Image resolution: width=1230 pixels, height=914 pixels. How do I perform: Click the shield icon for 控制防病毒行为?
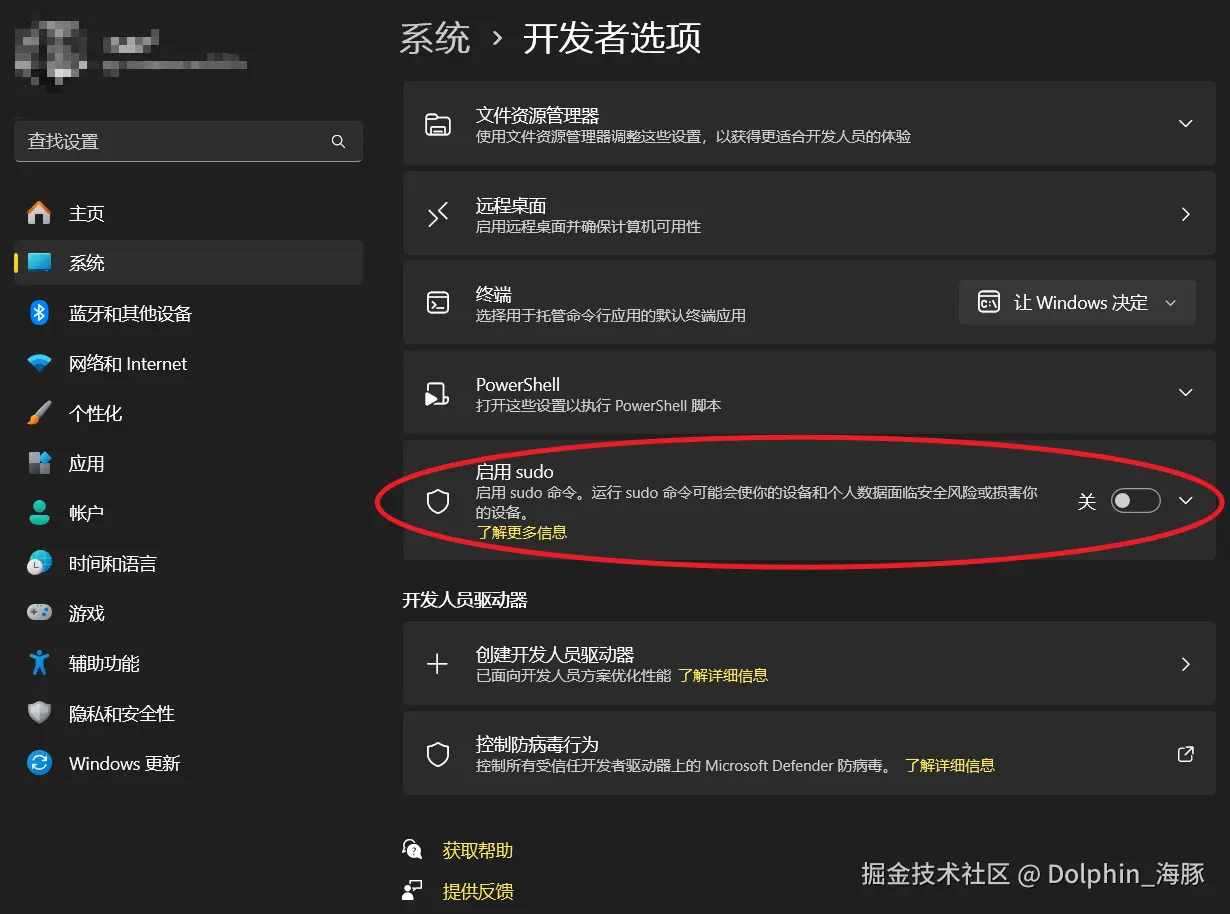[438, 754]
